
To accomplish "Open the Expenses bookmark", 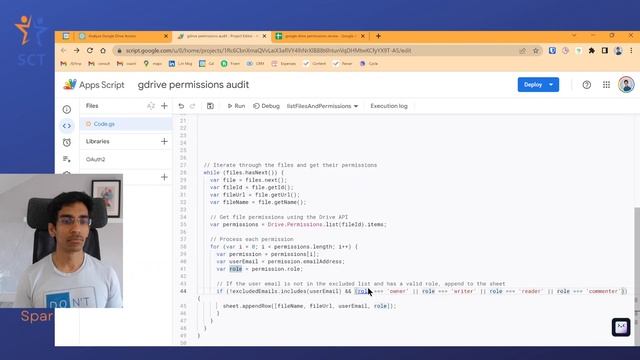I will 284,64.
